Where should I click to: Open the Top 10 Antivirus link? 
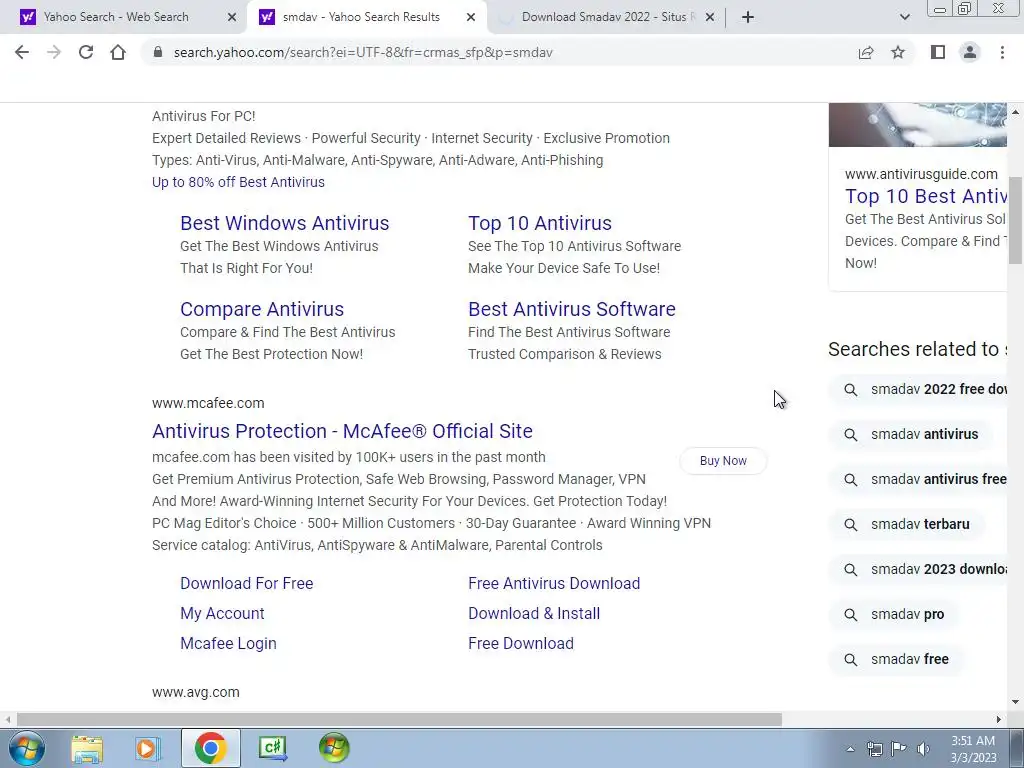540,223
